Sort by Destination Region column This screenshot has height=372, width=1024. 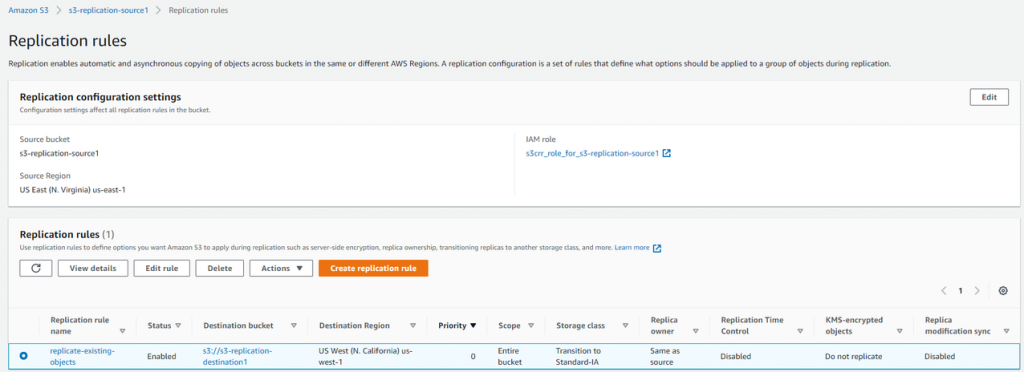(x=413, y=325)
